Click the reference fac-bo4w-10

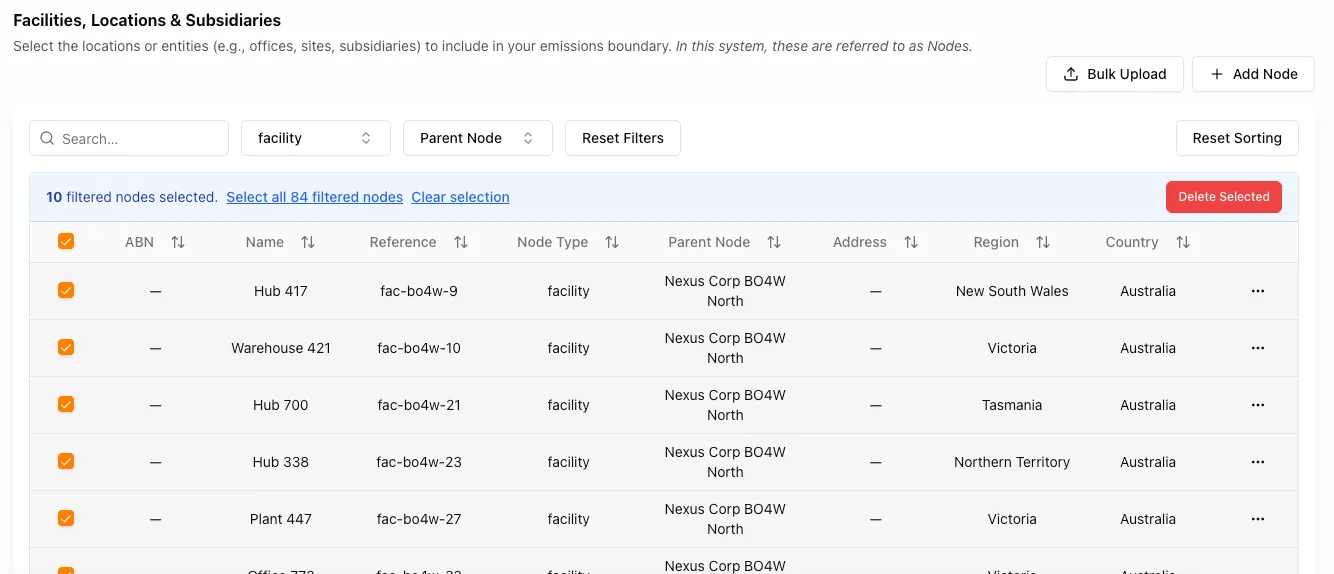tap(419, 348)
